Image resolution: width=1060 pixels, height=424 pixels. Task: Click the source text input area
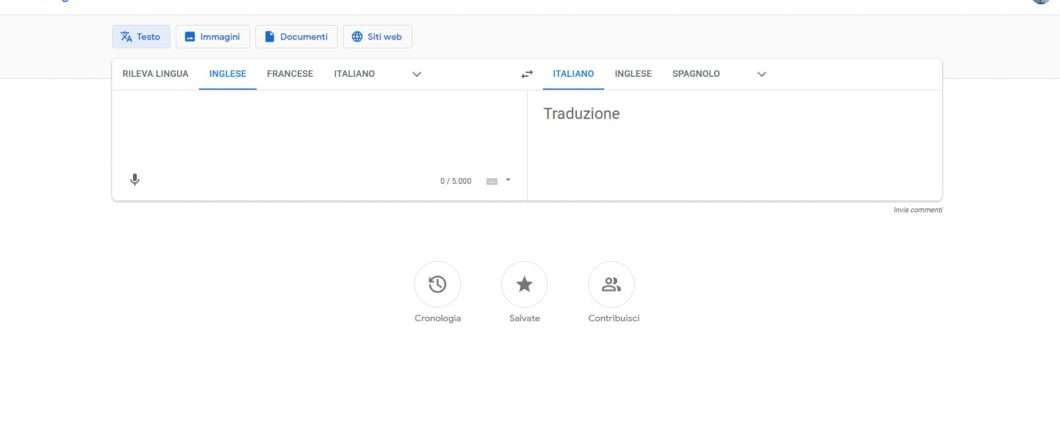pyautogui.click(x=319, y=128)
